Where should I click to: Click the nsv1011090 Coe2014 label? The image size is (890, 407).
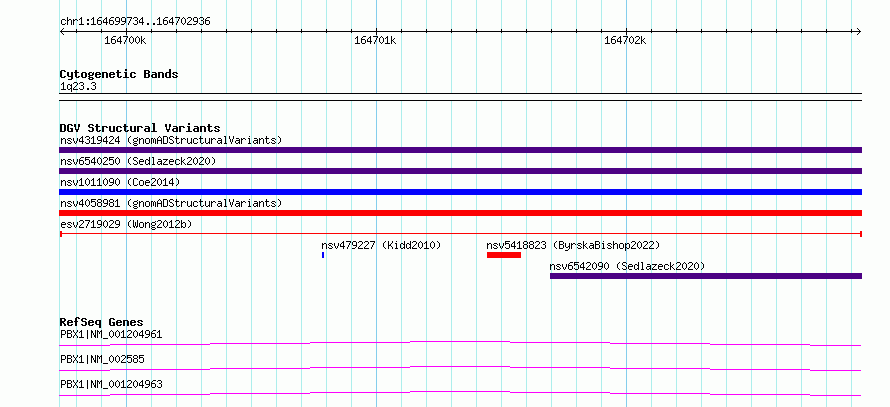(120, 182)
